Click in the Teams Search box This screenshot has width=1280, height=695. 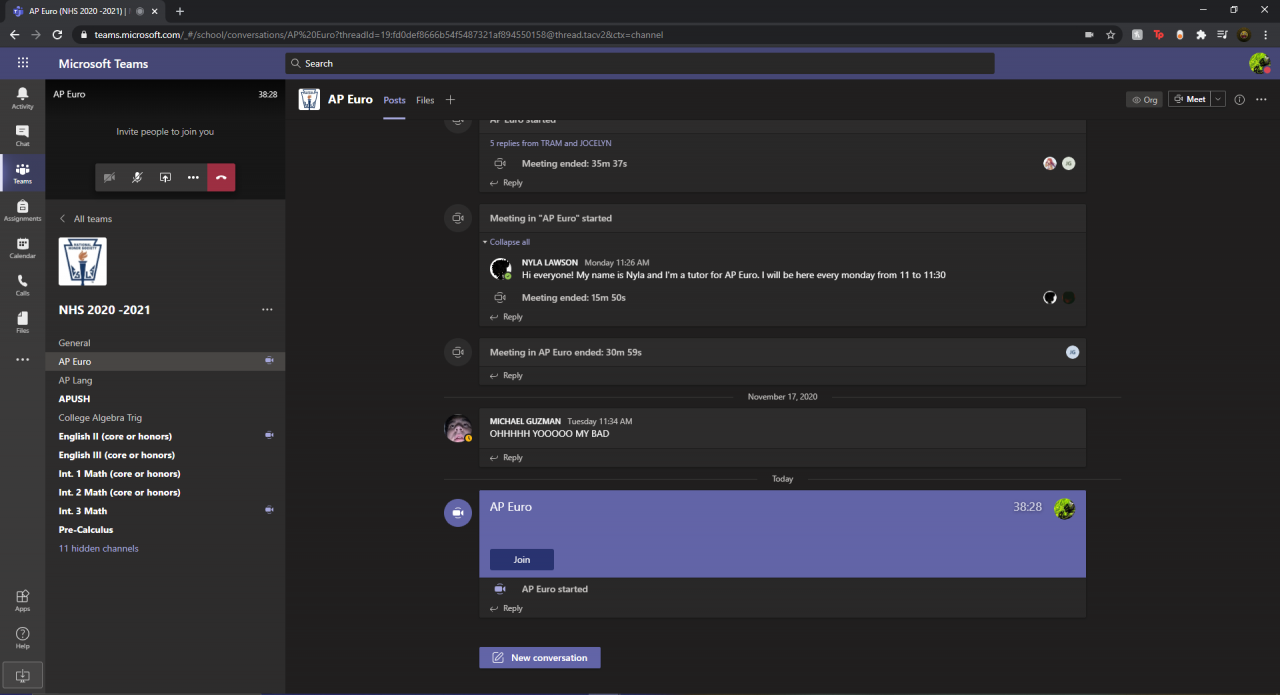pyautogui.click(x=640, y=63)
